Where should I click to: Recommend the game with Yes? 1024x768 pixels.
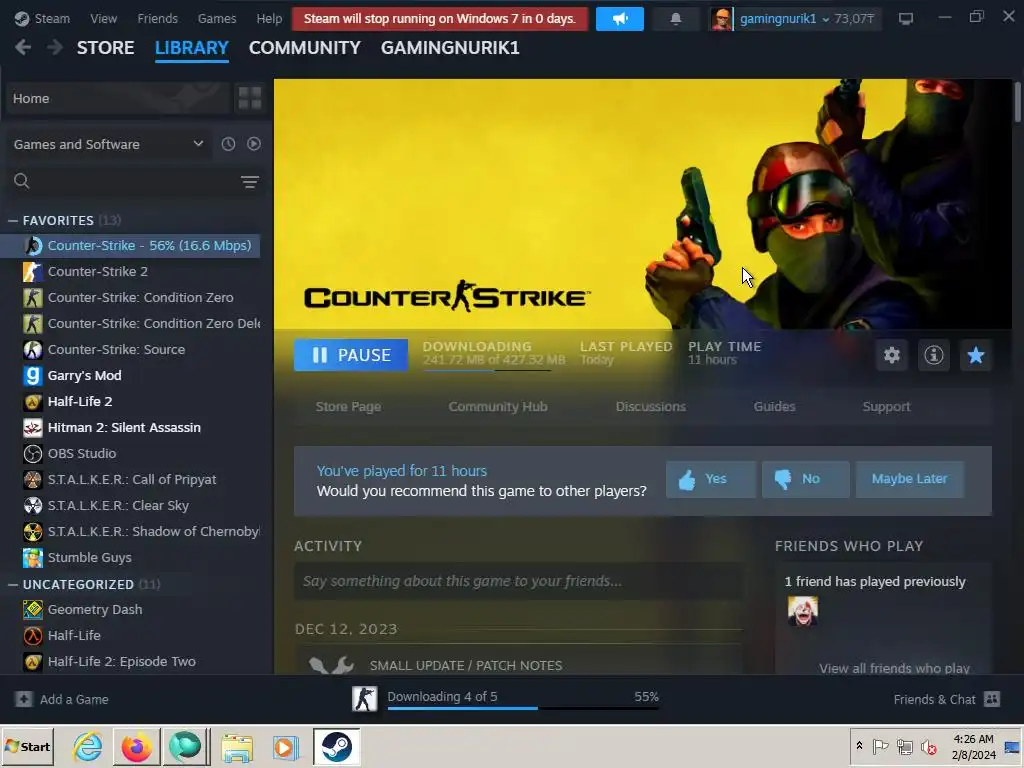coord(711,479)
